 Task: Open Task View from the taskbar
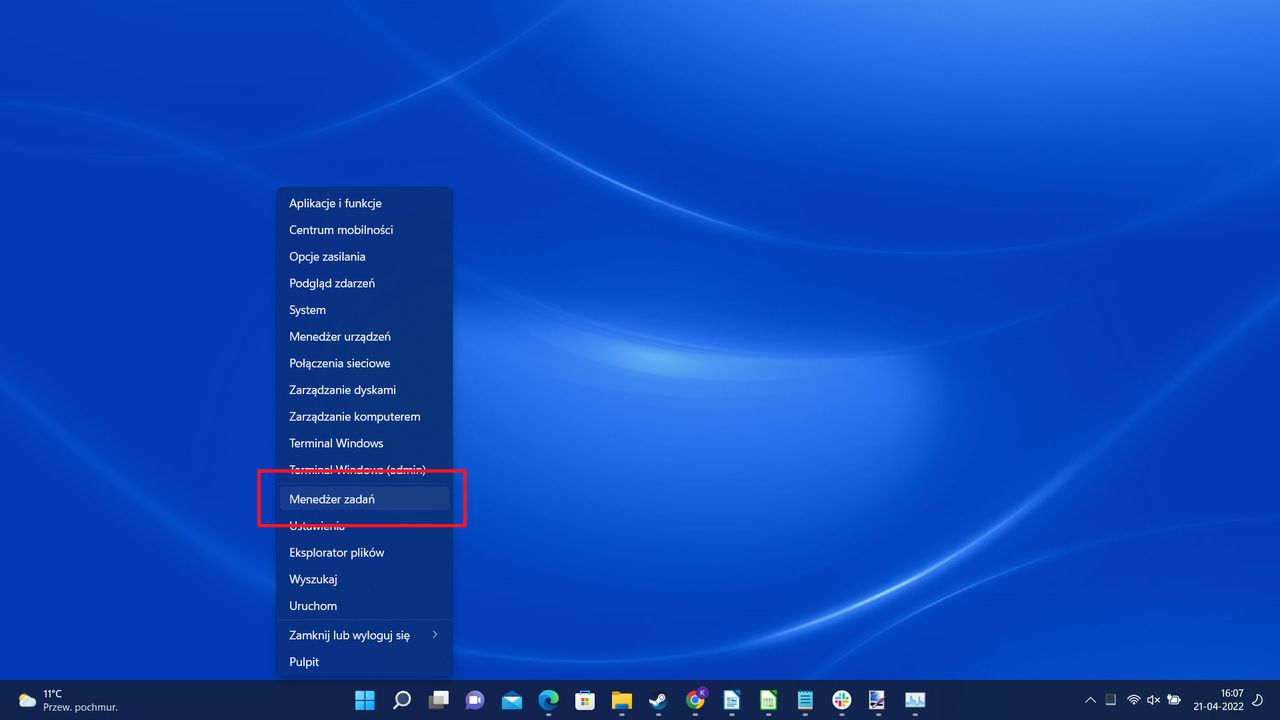tap(438, 700)
